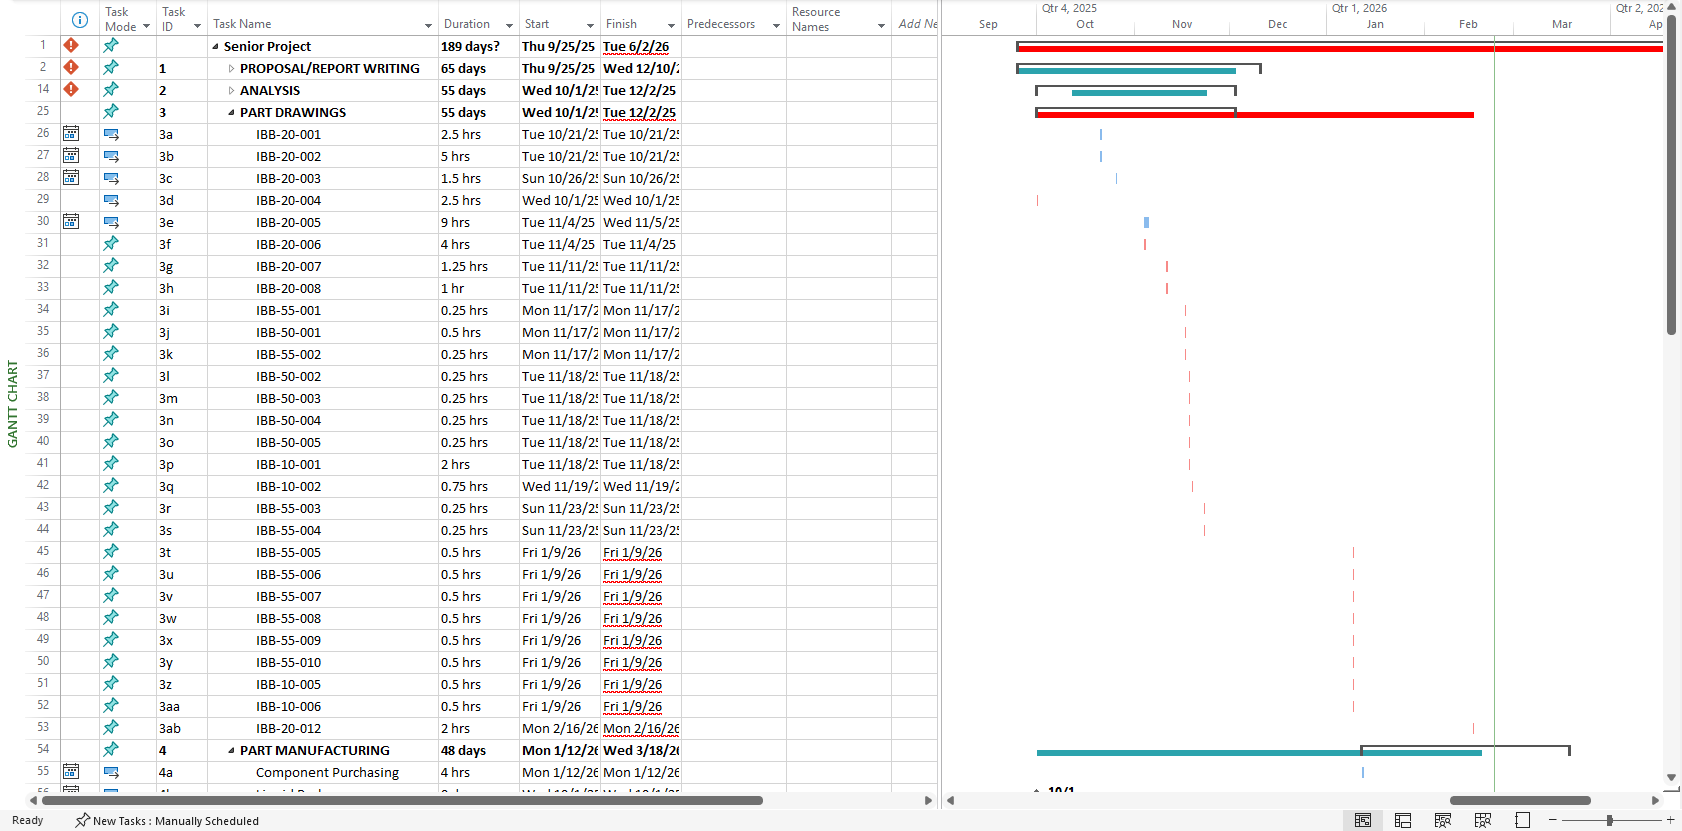Click the Indicators info column header icon

coord(80,20)
